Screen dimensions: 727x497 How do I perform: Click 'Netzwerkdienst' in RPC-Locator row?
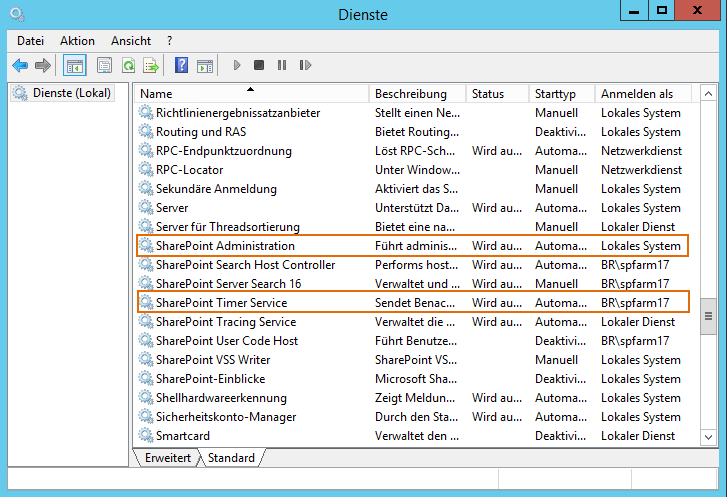coord(641,170)
